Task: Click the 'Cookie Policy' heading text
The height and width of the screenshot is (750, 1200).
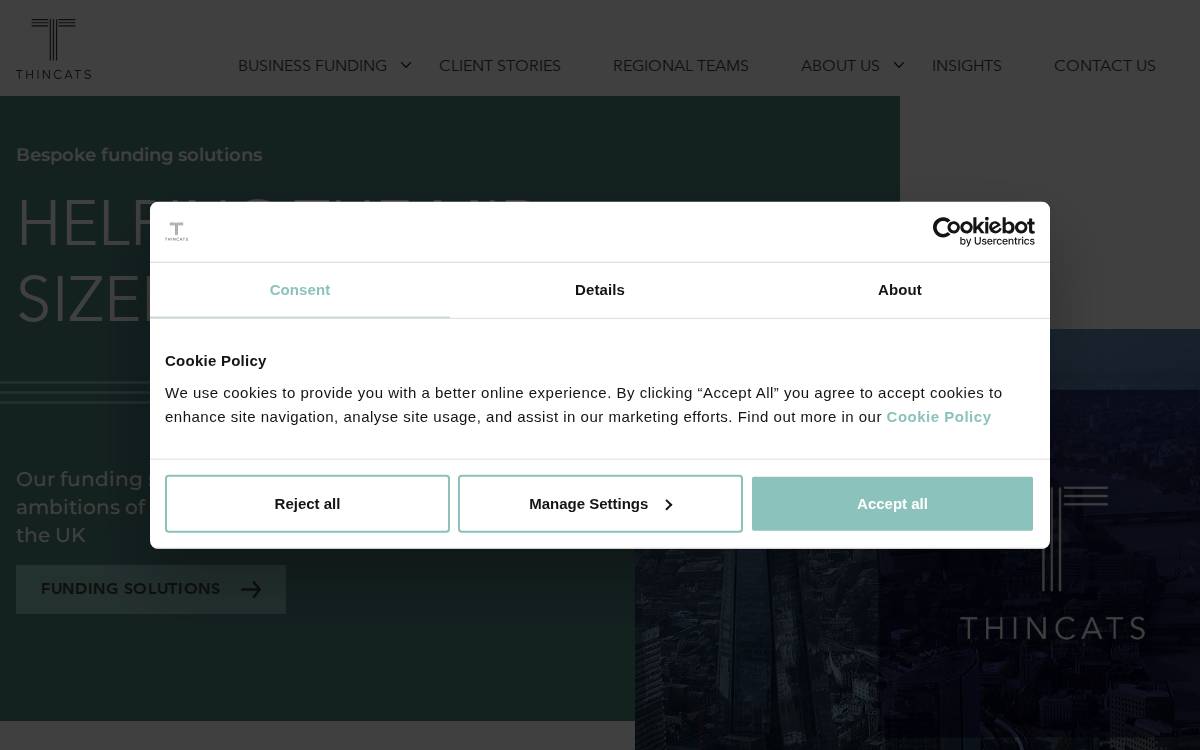Action: [216, 361]
